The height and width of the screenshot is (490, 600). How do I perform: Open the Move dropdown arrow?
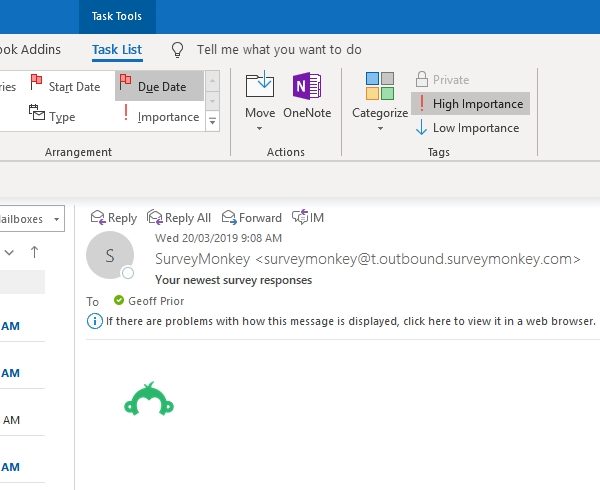[x=259, y=129]
